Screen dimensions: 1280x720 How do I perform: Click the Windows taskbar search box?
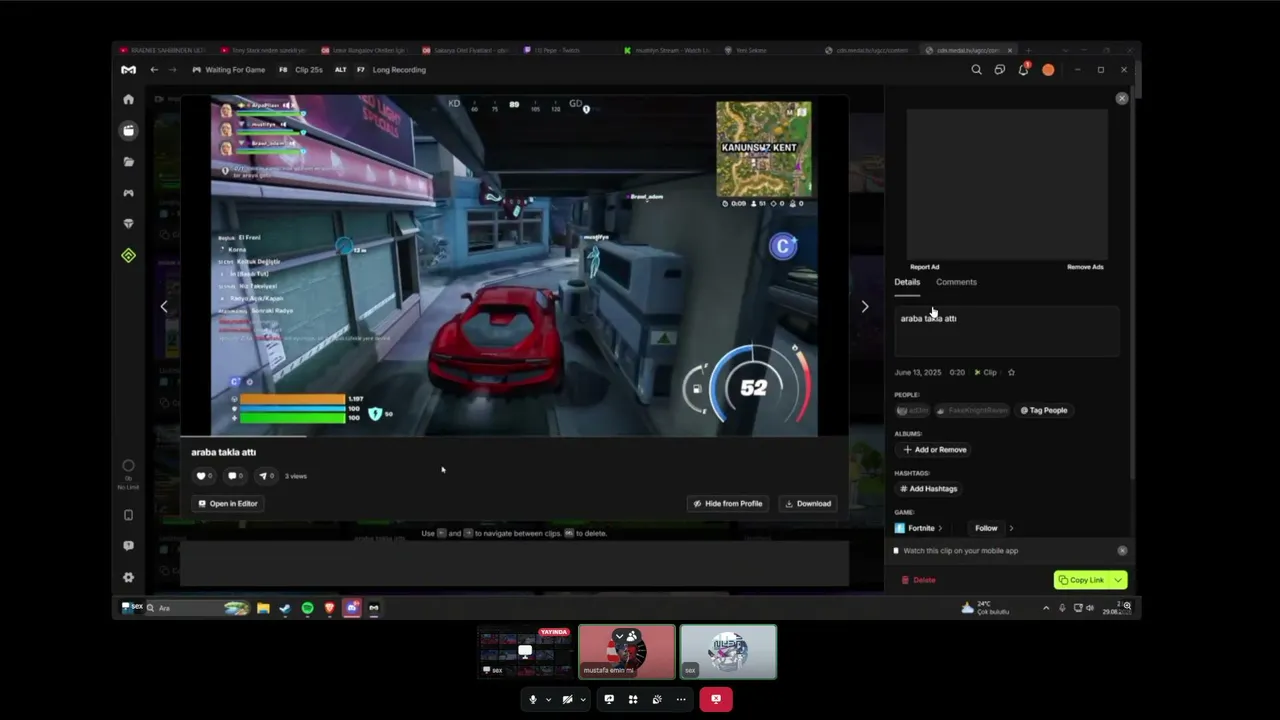[196, 608]
